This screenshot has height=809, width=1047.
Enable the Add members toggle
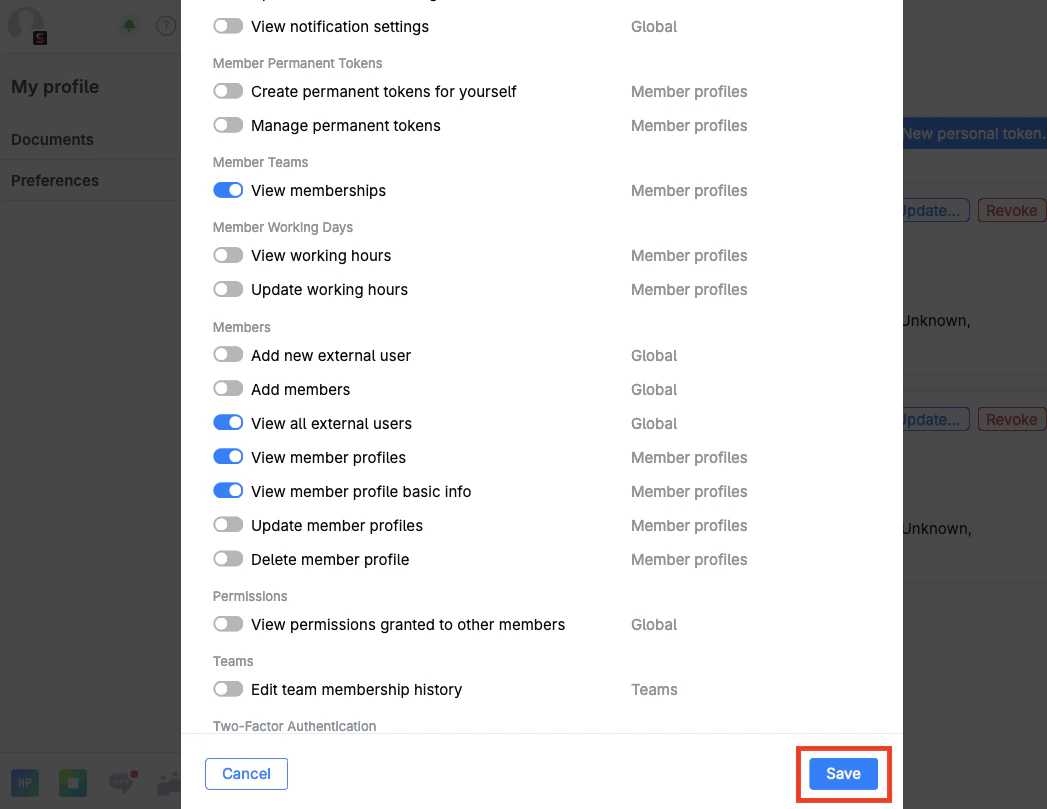[228, 389]
